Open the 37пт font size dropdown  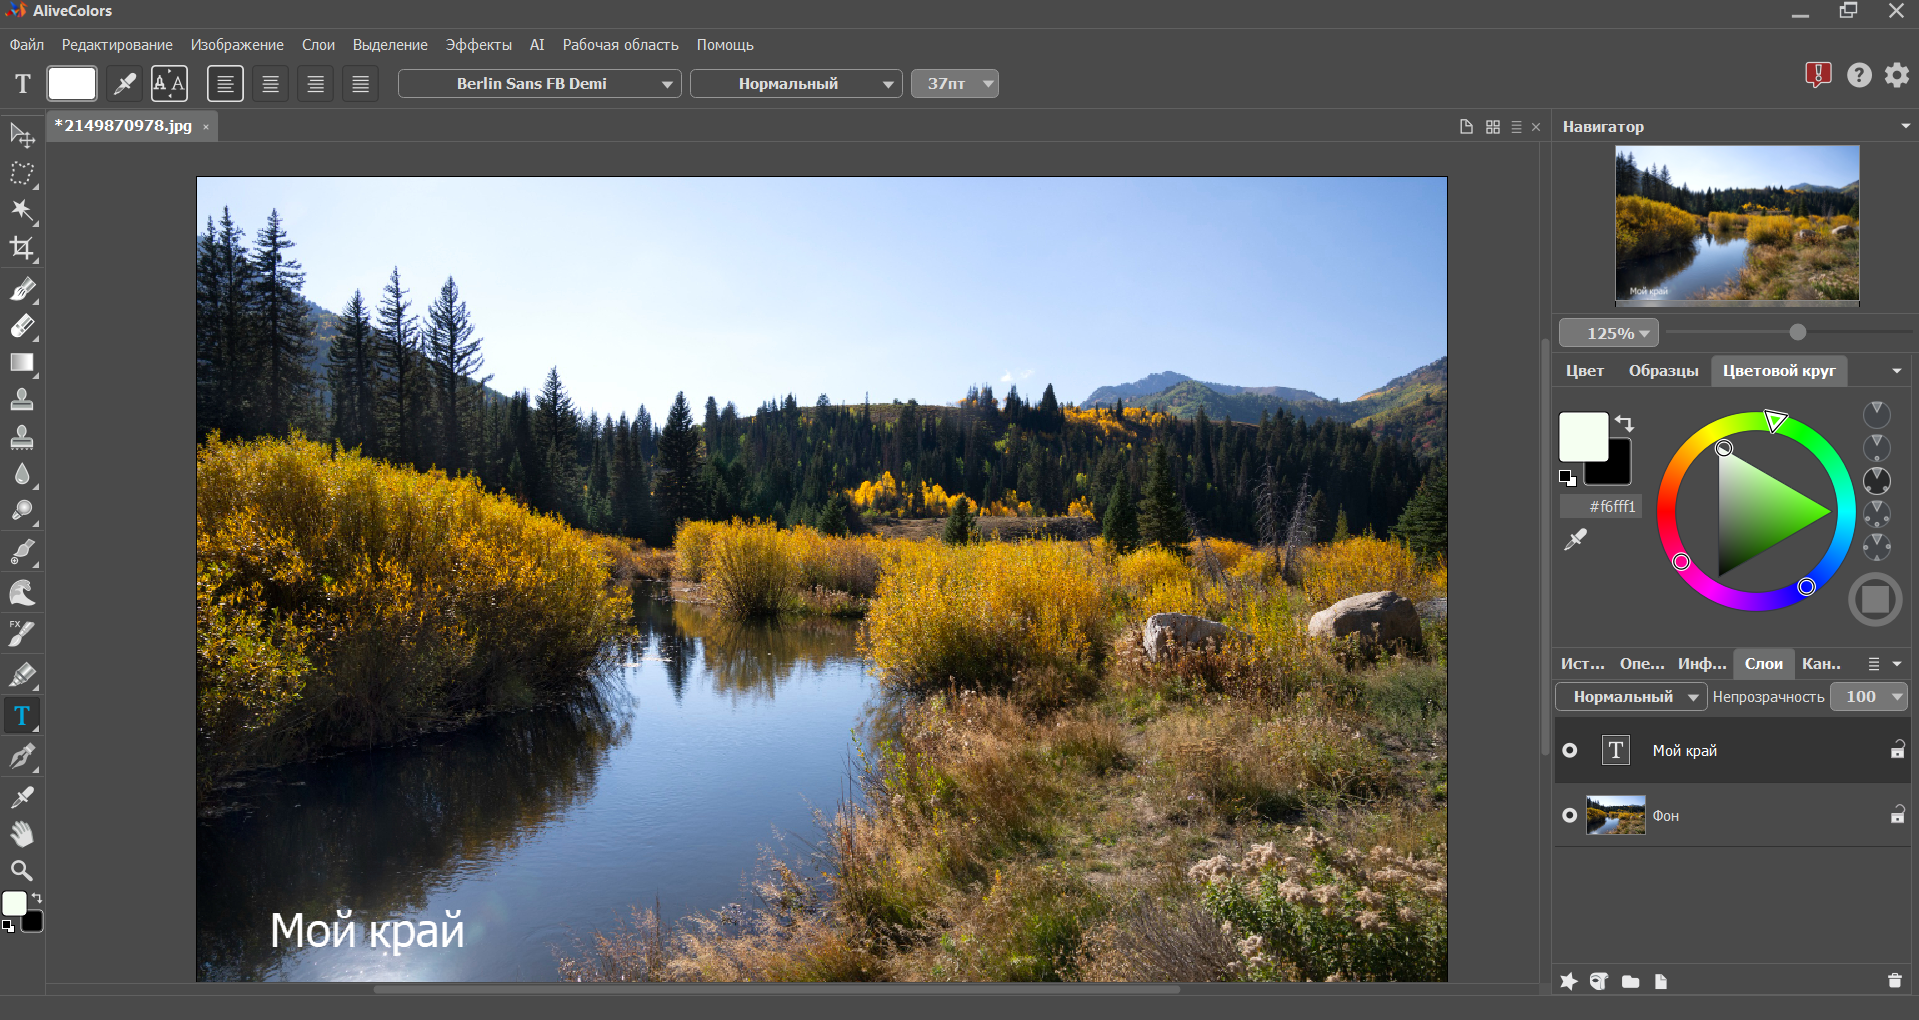[x=954, y=84]
